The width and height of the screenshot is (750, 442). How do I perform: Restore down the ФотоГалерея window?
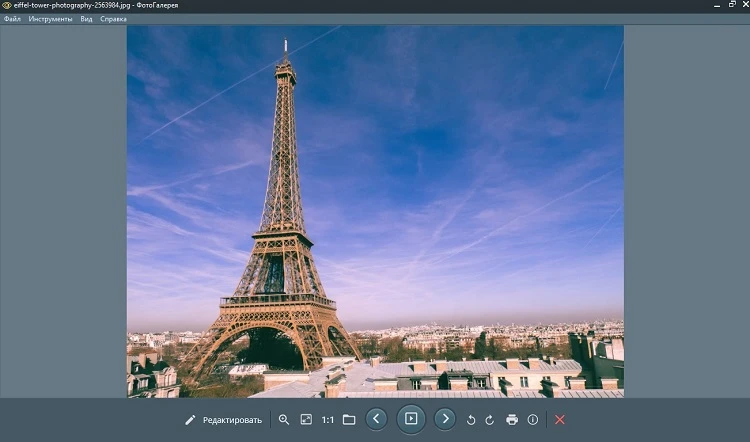[732, 5]
